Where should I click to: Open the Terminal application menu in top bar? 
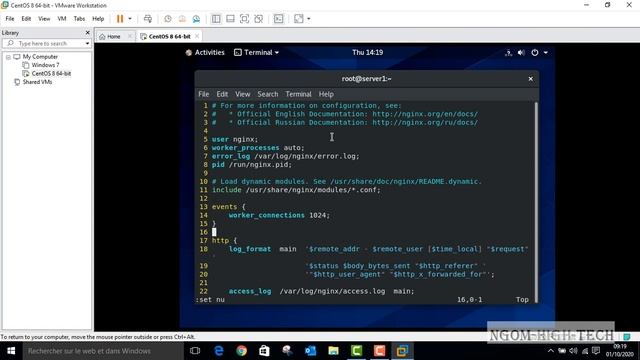click(256, 52)
